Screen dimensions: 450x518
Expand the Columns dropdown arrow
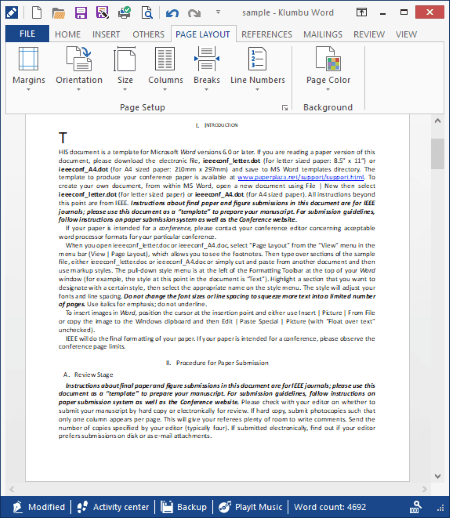(165, 89)
